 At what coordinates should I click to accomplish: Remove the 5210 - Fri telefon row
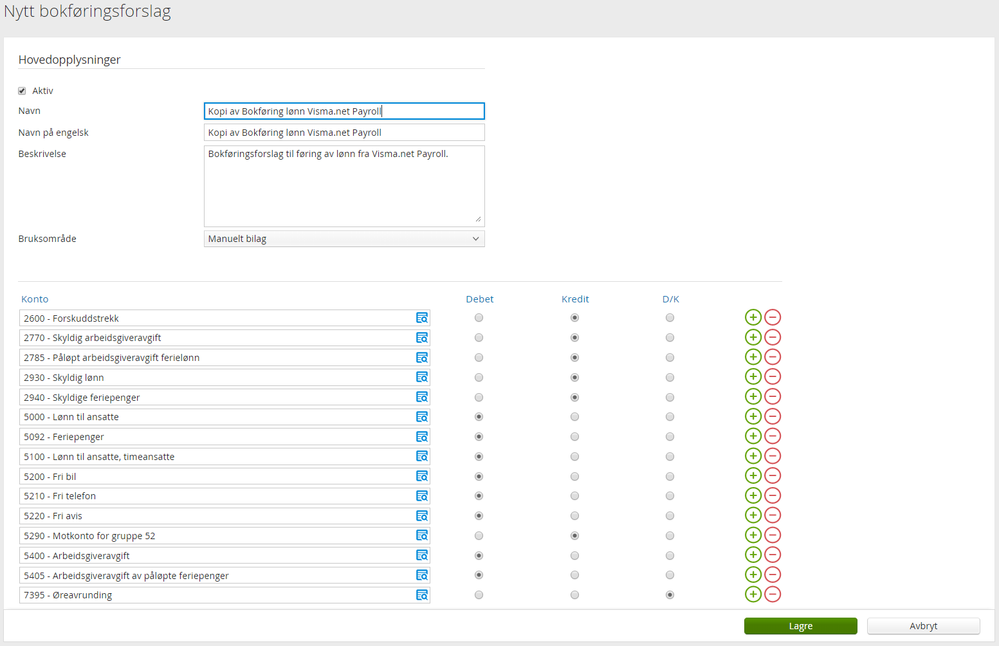pos(772,495)
